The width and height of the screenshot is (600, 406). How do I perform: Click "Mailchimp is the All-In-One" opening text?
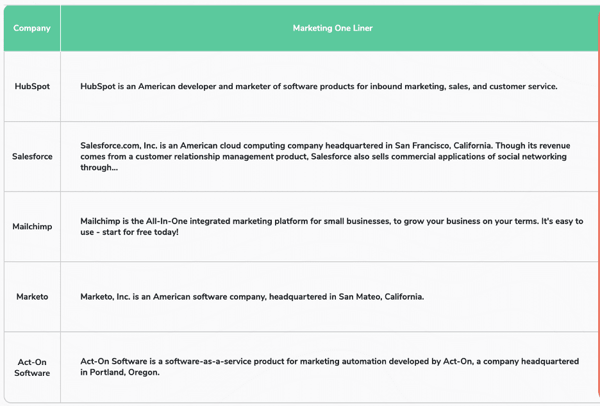[x=139, y=221]
